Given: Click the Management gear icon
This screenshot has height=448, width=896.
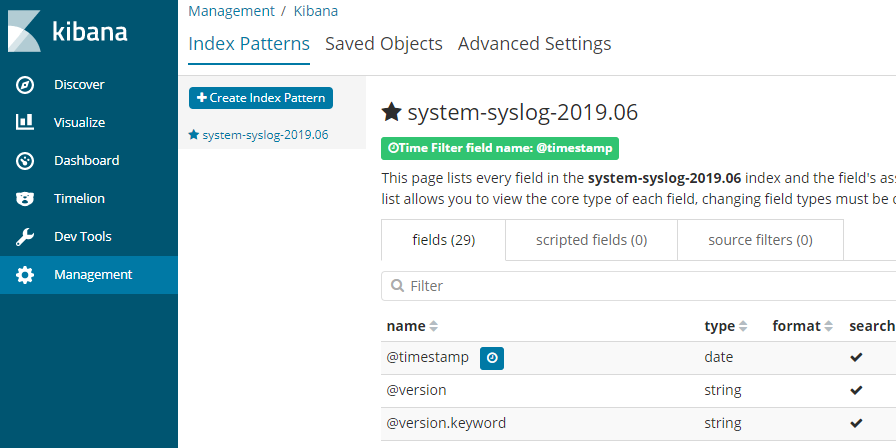Looking at the screenshot, I should tap(25, 275).
